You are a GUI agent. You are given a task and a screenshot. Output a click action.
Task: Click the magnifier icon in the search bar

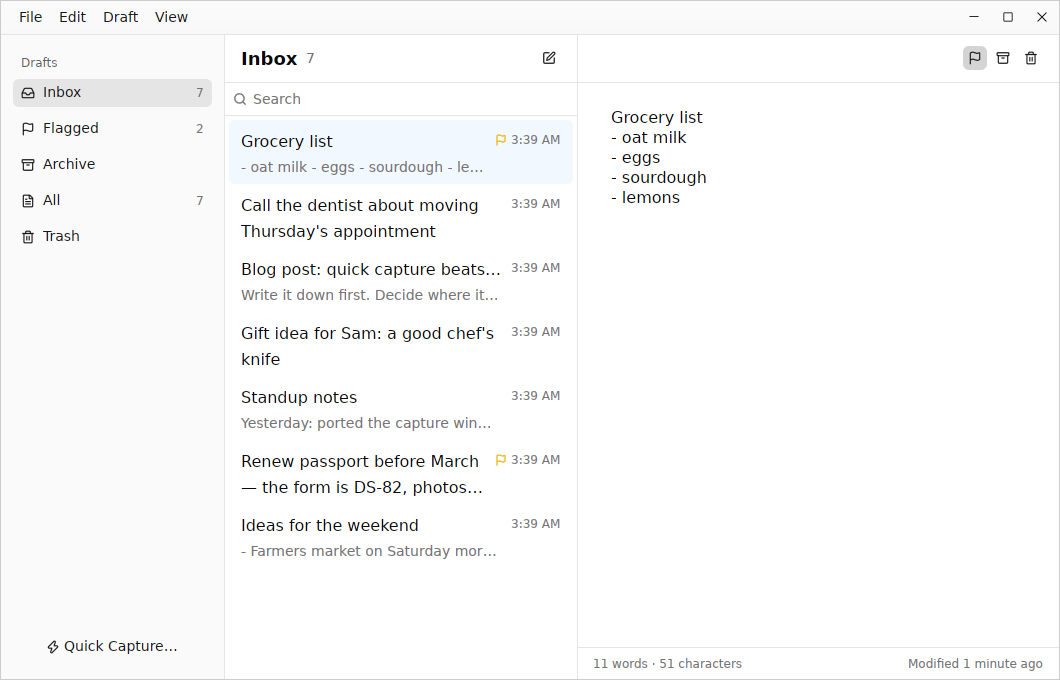coord(240,99)
